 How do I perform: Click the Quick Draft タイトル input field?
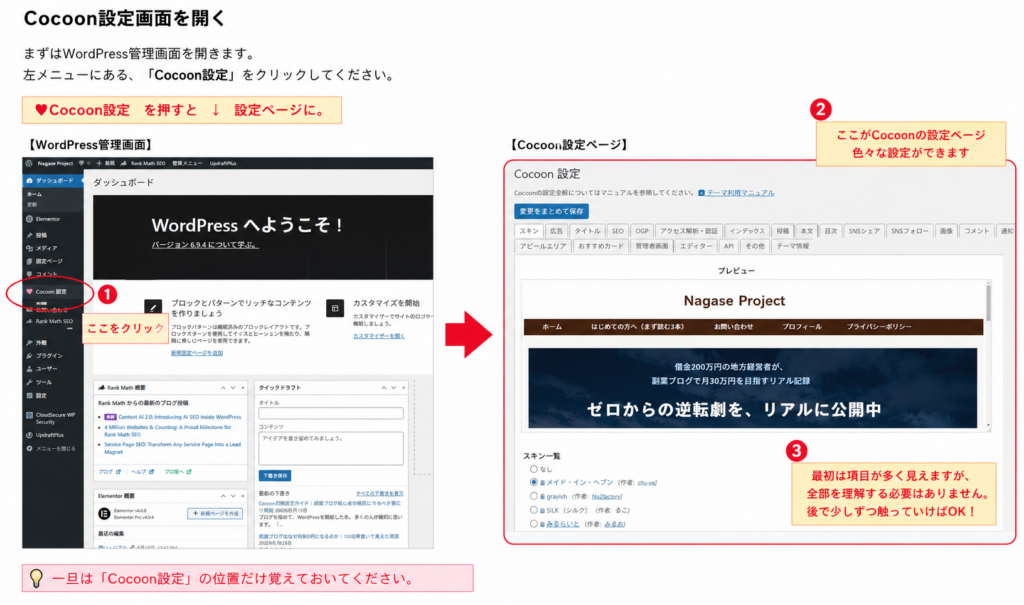[331, 413]
